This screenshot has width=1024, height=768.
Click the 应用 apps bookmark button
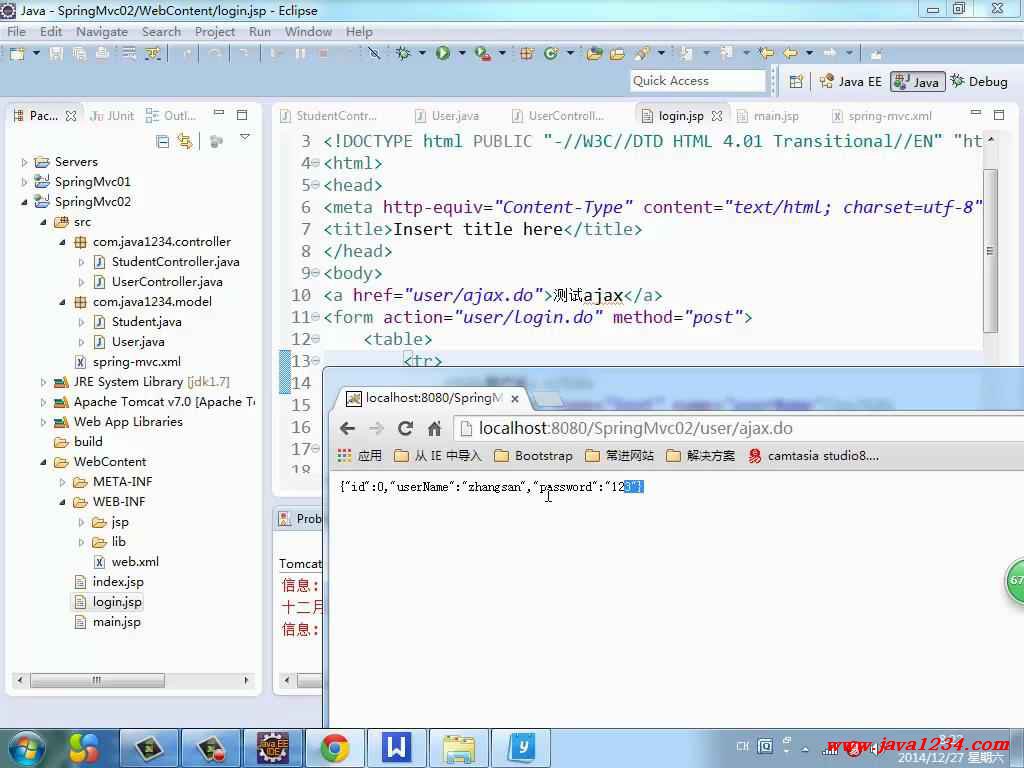point(360,456)
